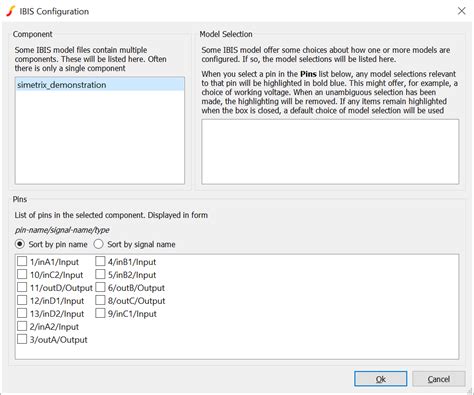Check the 9/inC1/Input pin box

coord(100,314)
